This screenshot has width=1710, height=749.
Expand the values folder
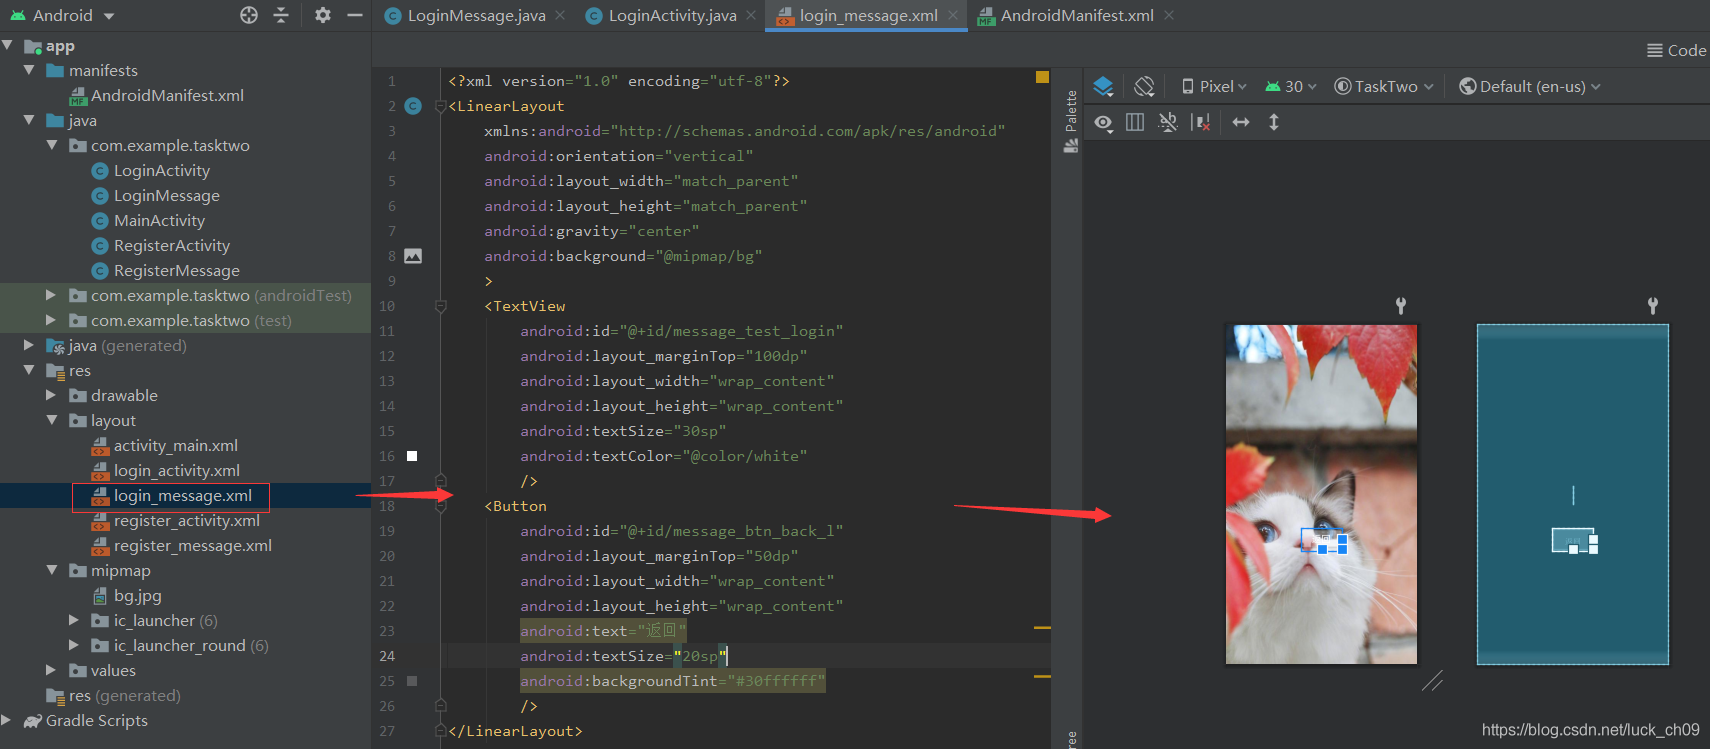coord(51,670)
